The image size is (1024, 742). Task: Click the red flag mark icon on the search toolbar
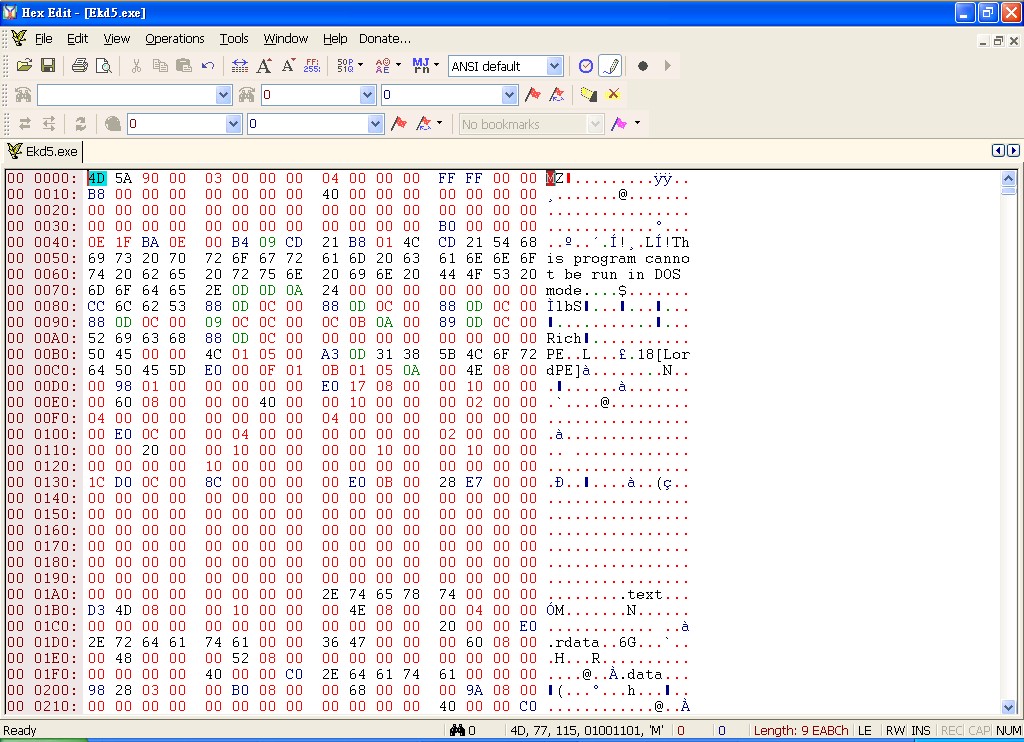533,95
